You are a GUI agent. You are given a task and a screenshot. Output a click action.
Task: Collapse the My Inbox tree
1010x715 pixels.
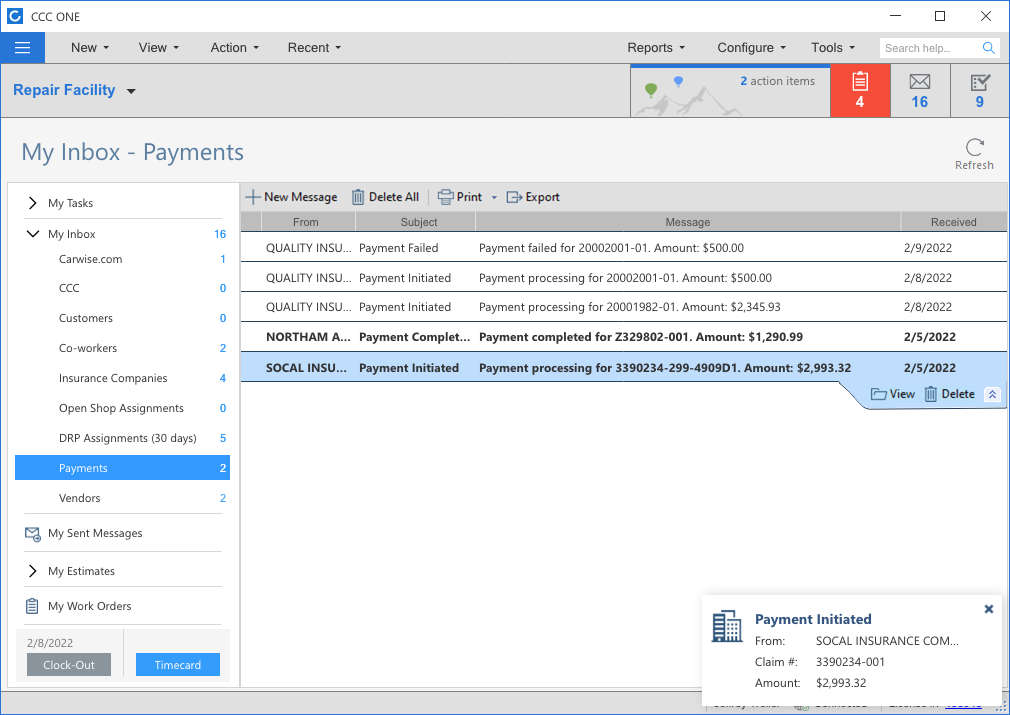(33, 234)
